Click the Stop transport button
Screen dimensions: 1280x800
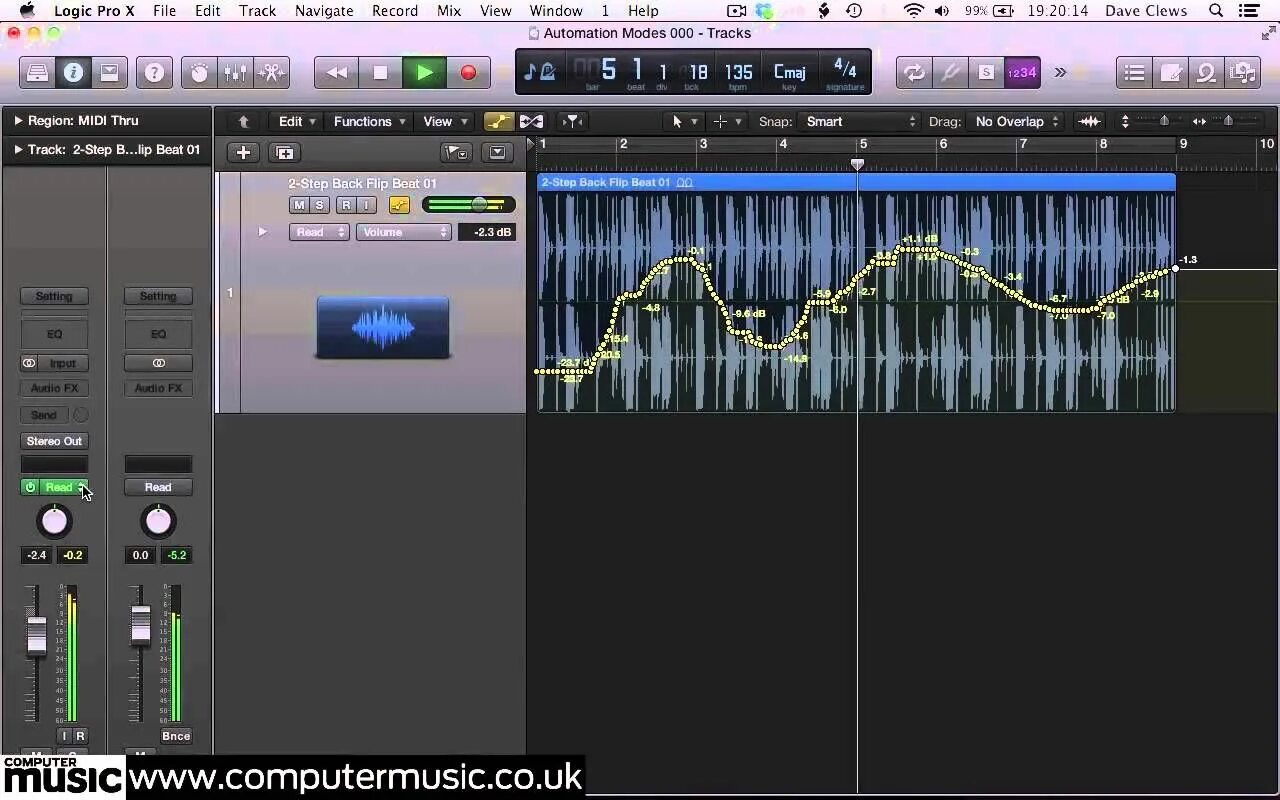tap(380, 73)
